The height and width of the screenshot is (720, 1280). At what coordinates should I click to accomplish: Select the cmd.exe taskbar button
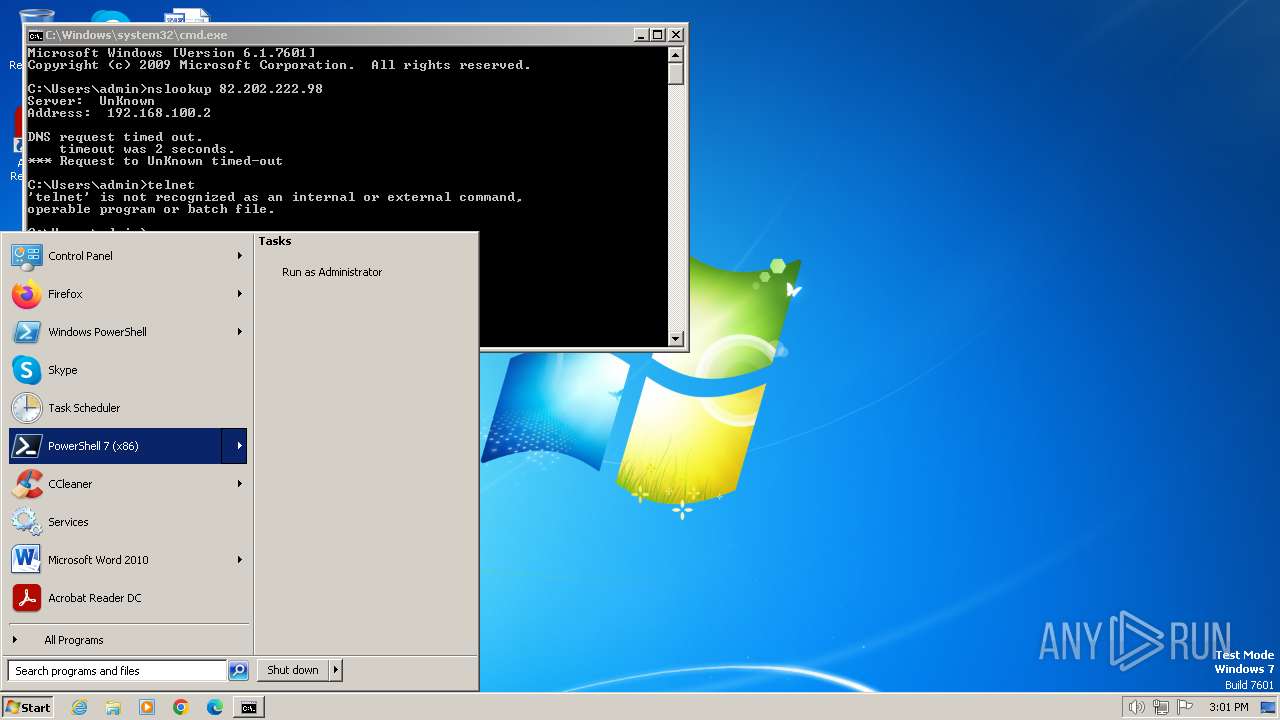click(x=249, y=707)
